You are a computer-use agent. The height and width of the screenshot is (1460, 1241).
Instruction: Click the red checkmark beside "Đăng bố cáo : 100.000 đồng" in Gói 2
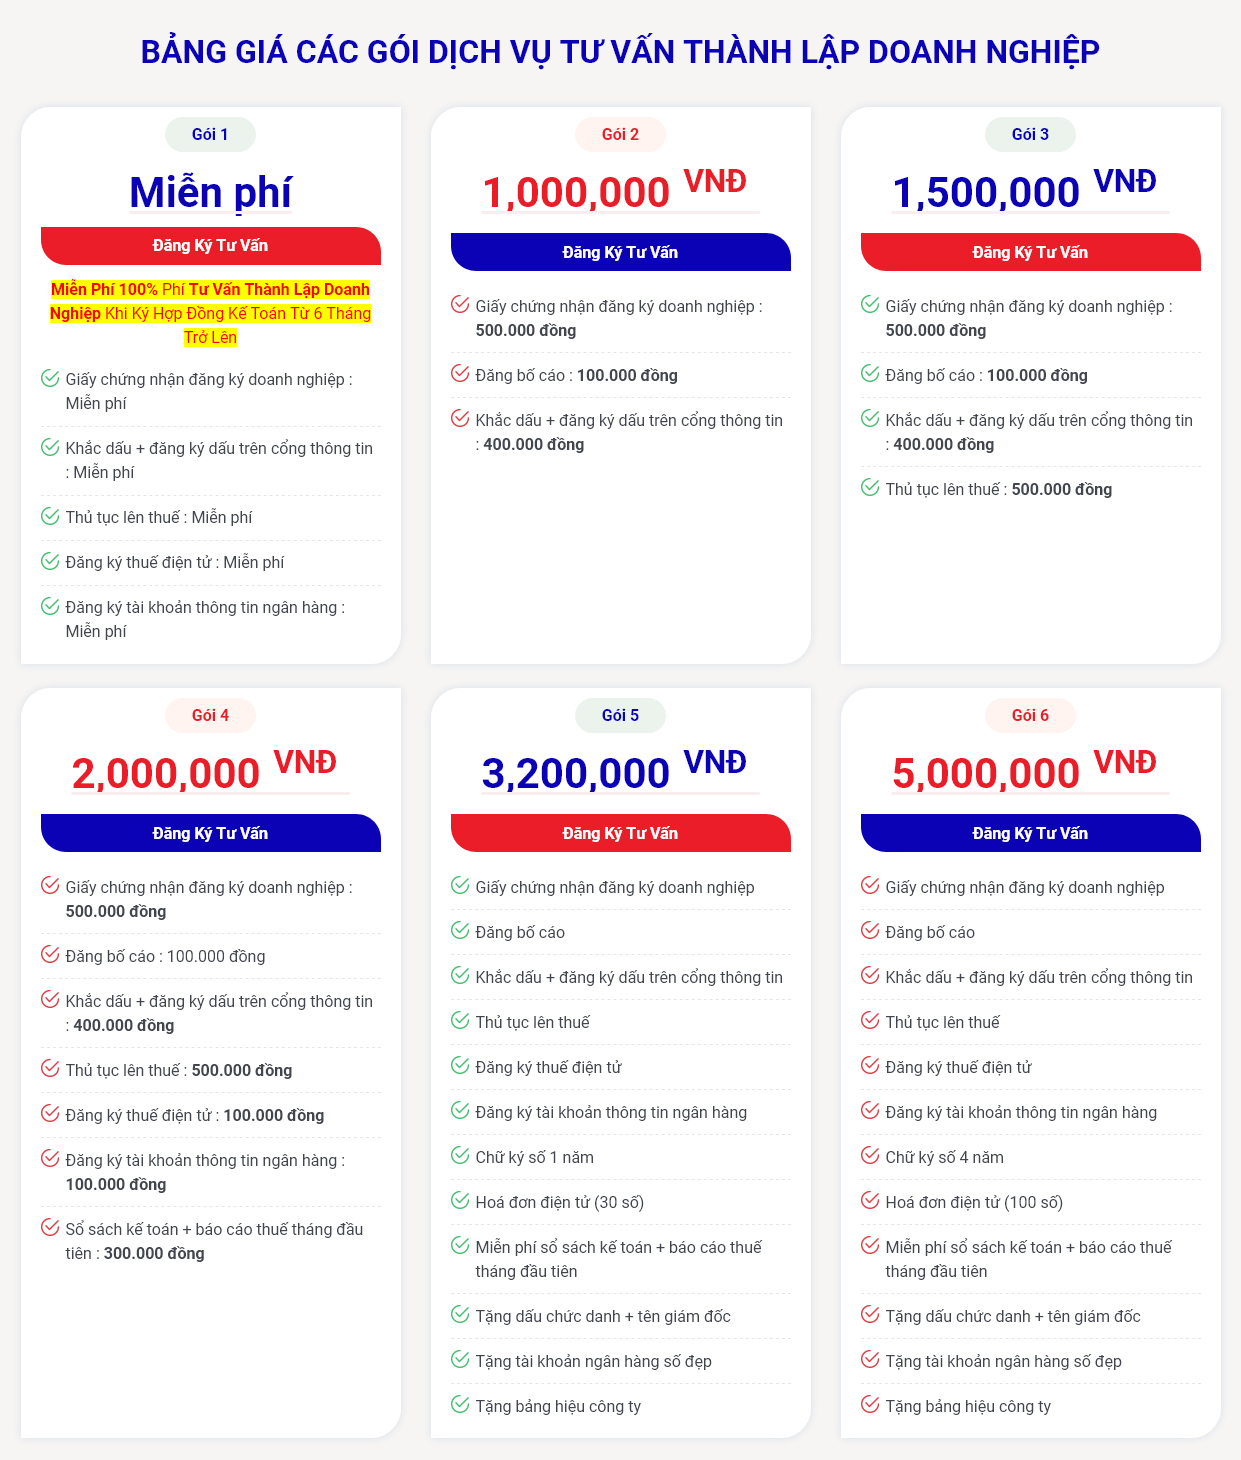459,374
